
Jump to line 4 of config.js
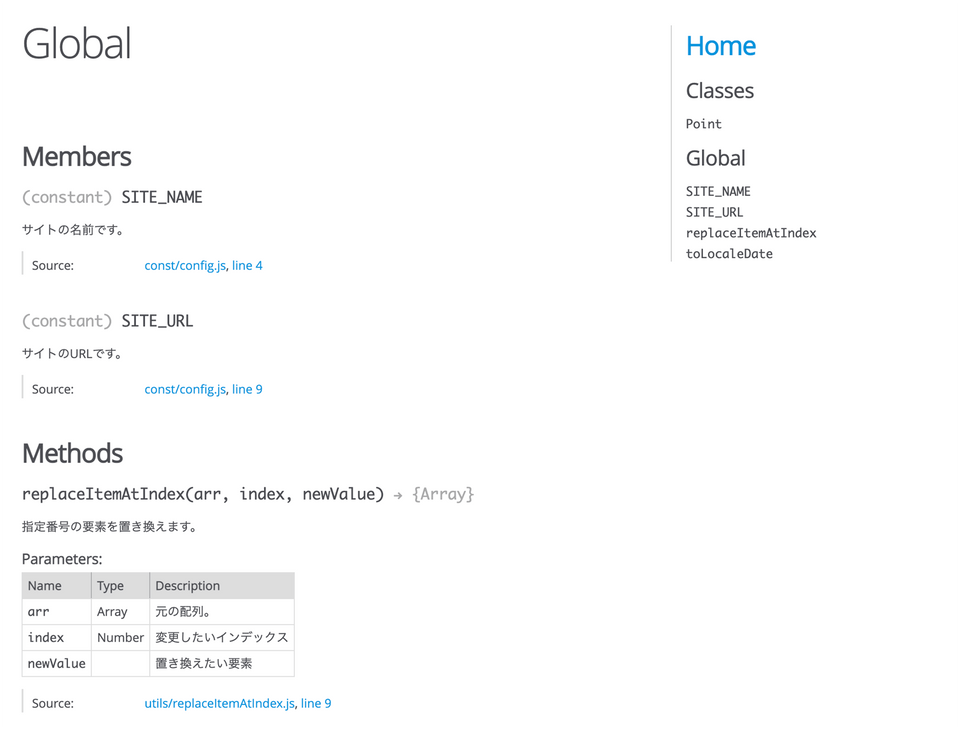click(x=247, y=265)
